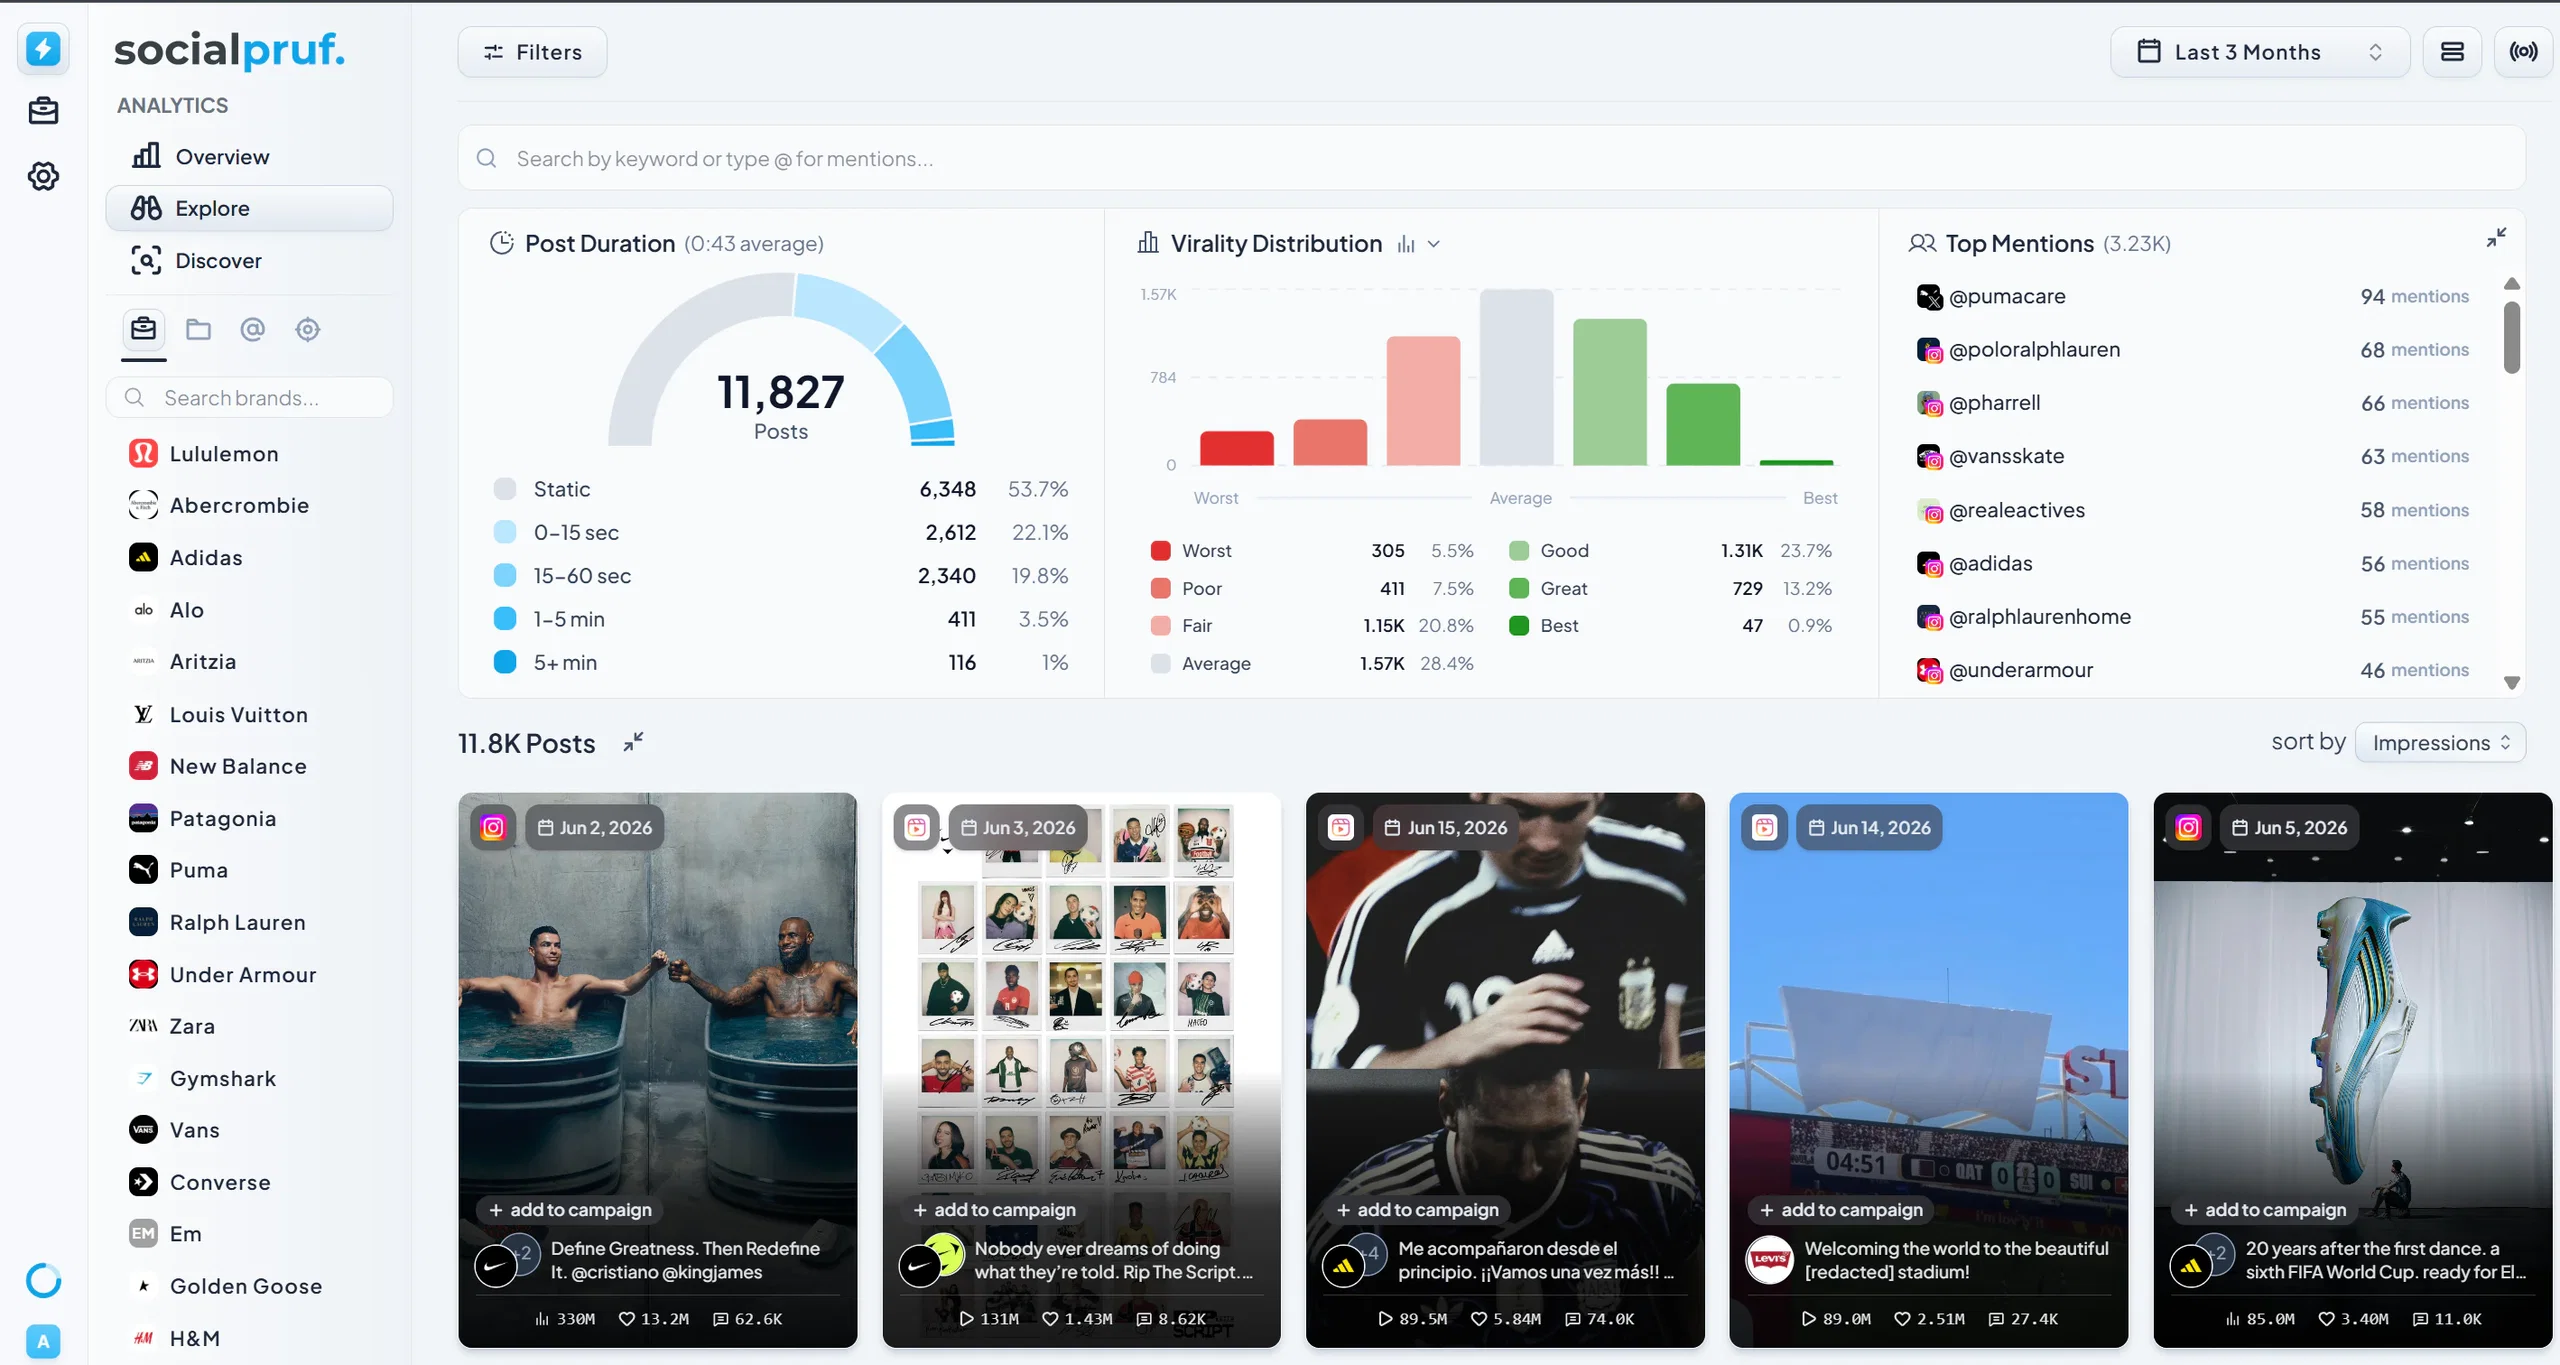Switch to the brands briefcase tab
This screenshot has height=1365, width=2560.
[144, 329]
